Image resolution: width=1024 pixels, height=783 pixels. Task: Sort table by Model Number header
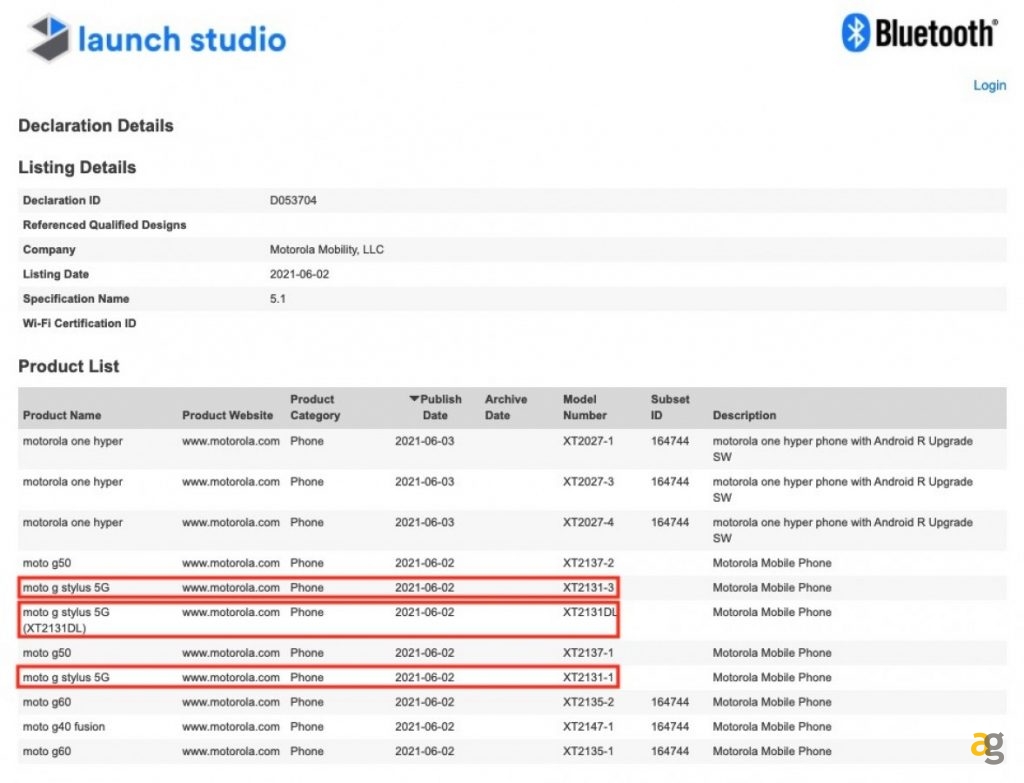tap(585, 407)
